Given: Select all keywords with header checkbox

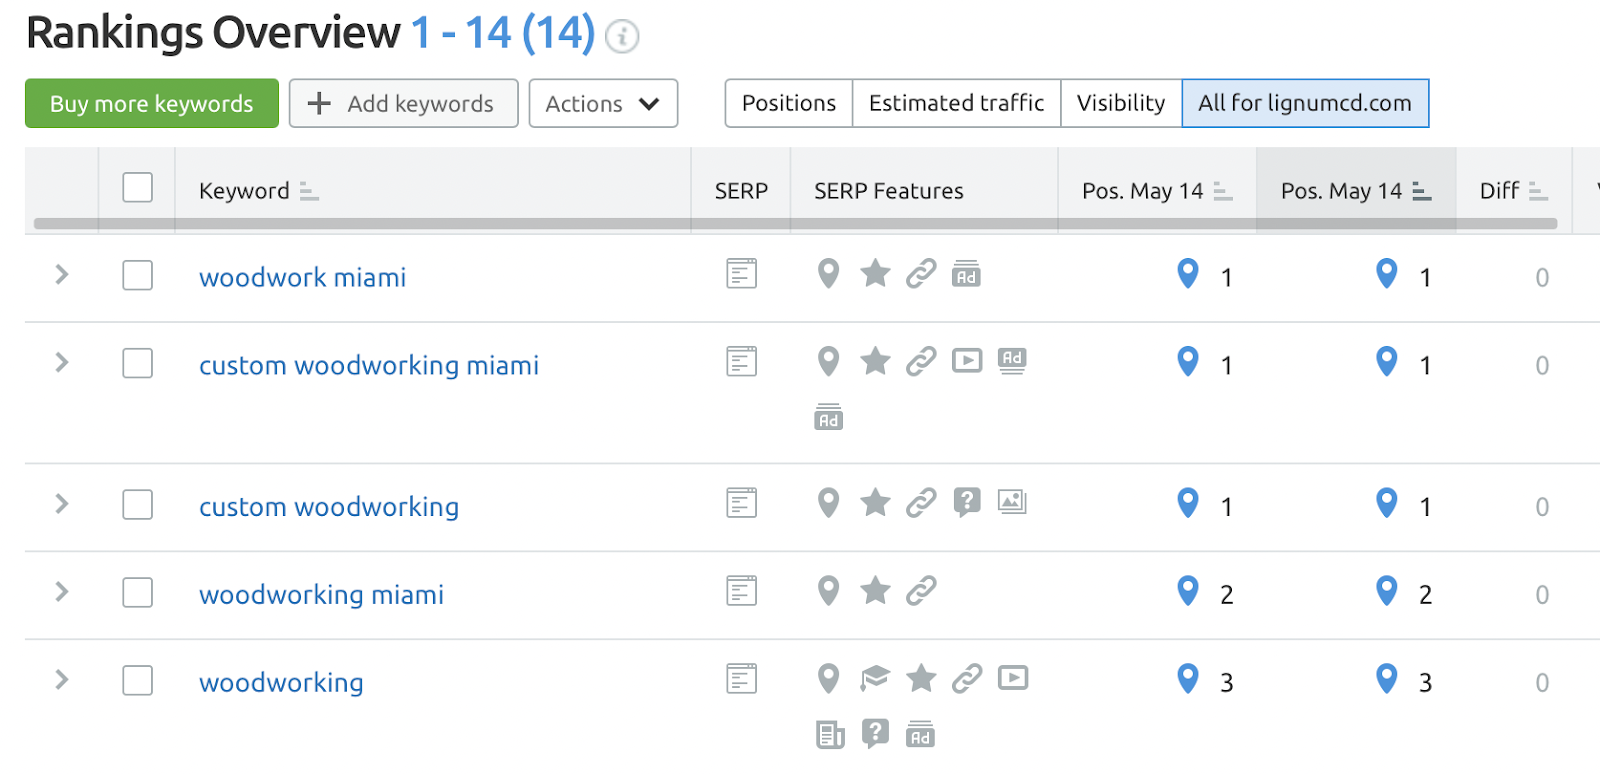Looking at the screenshot, I should tap(138, 188).
